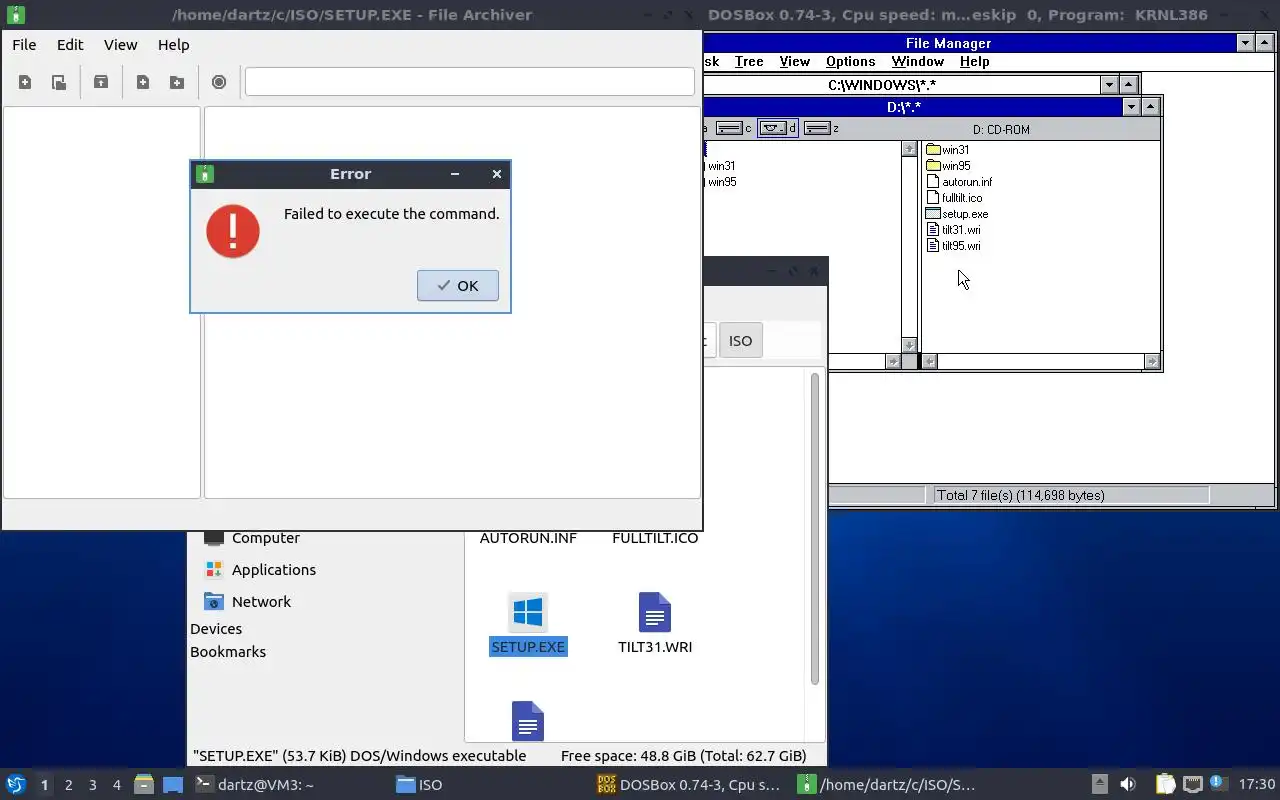1280x800 pixels.
Task: Click the stop operation circle icon in File Archiver
Action: tap(219, 82)
